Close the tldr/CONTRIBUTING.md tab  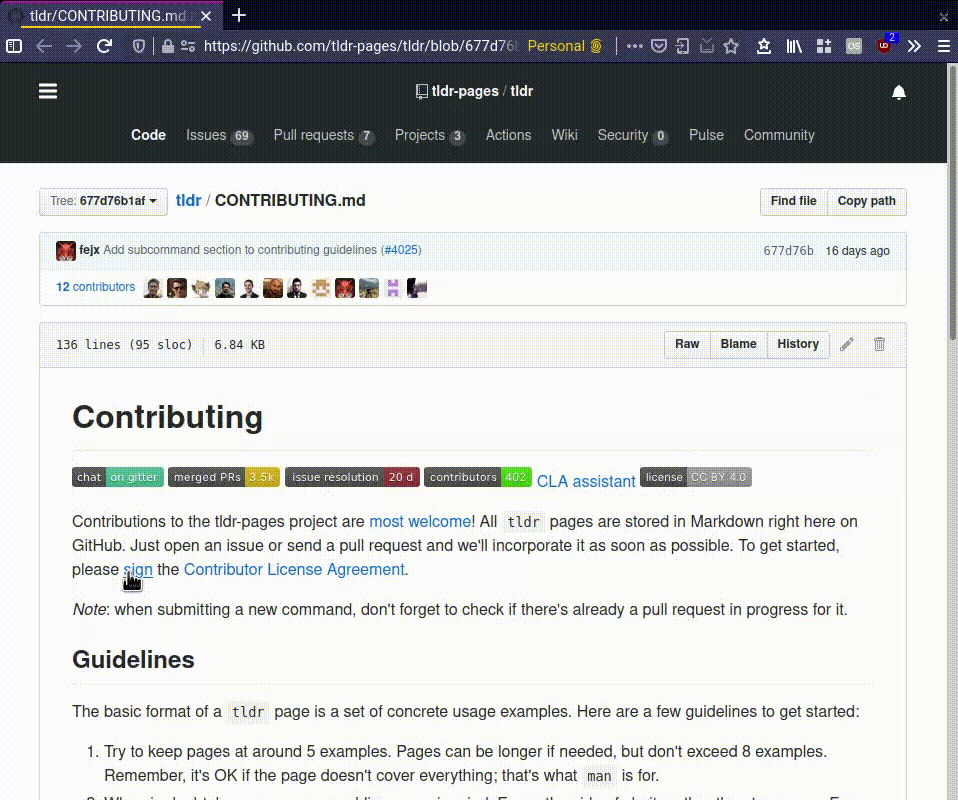(x=206, y=16)
